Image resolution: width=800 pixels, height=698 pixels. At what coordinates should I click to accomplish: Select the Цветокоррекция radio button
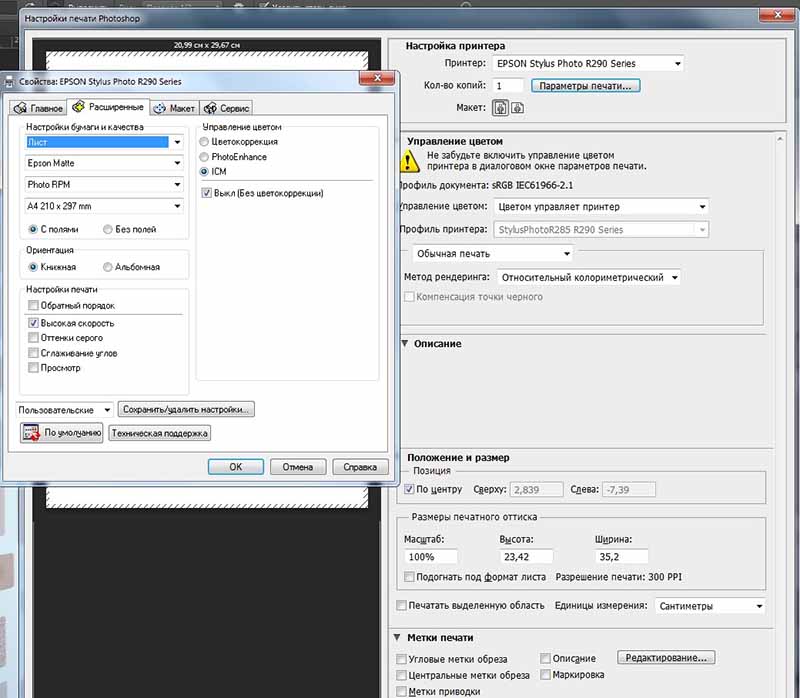(x=204, y=142)
